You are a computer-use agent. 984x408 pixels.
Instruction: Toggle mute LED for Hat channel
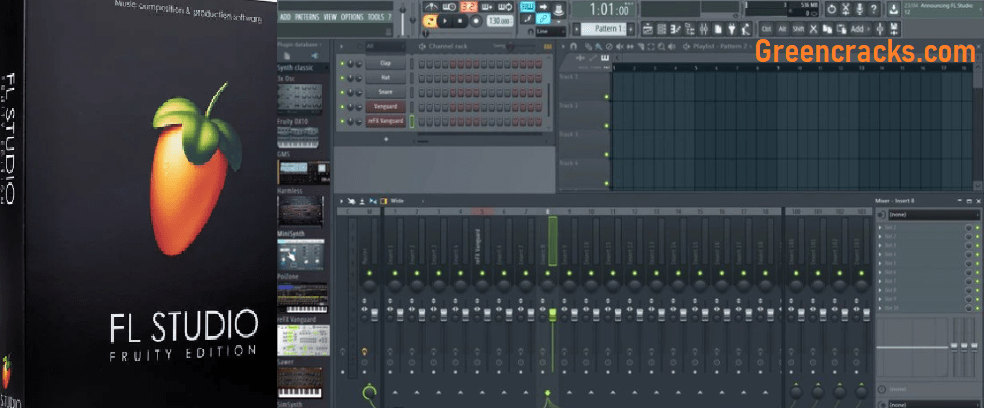pyautogui.click(x=342, y=78)
